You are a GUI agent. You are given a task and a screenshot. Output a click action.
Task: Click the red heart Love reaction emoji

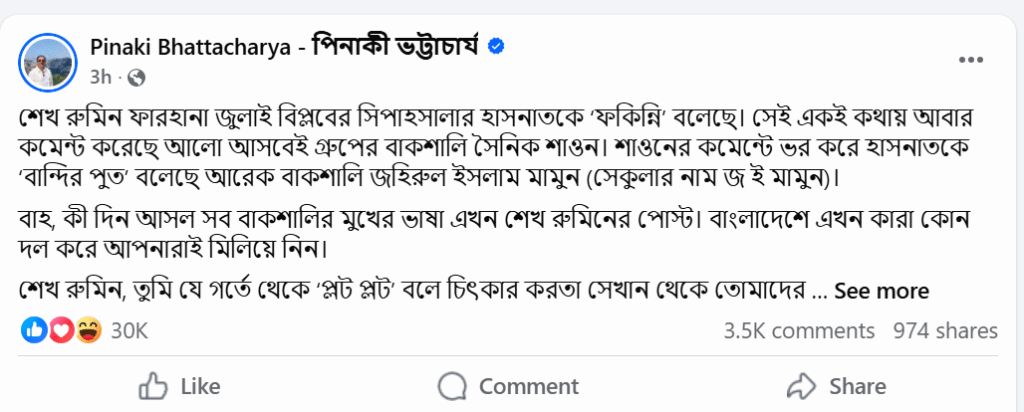tap(61, 330)
